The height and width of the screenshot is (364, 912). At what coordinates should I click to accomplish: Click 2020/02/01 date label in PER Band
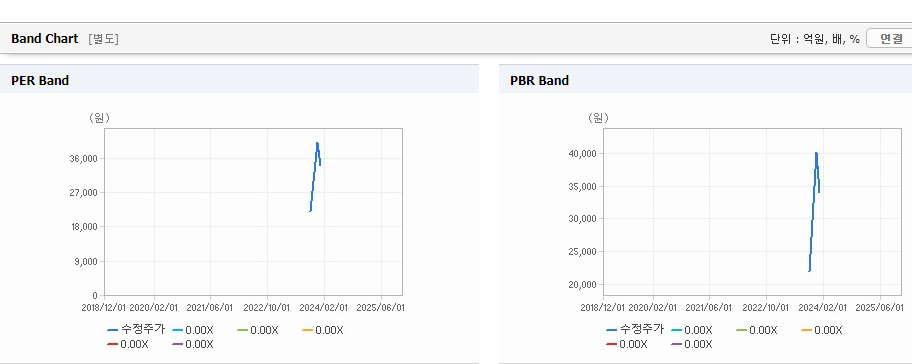154,307
